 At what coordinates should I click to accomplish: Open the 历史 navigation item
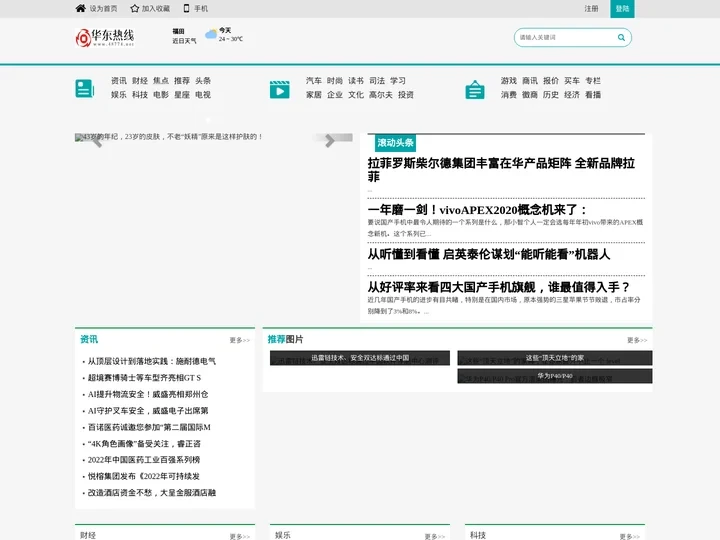[x=551, y=95]
